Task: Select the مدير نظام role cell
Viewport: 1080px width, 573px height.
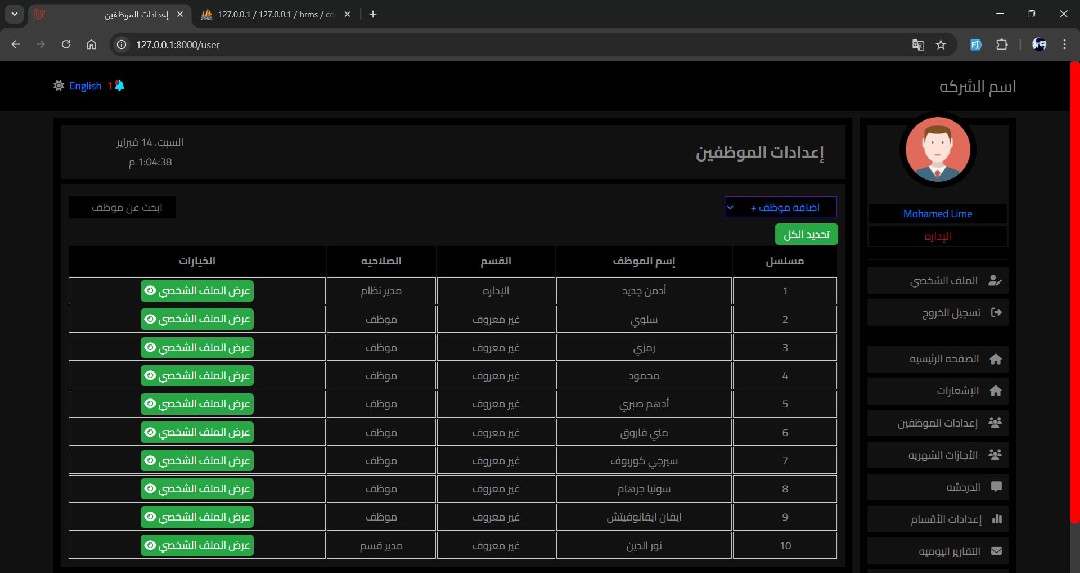Action: [381, 291]
